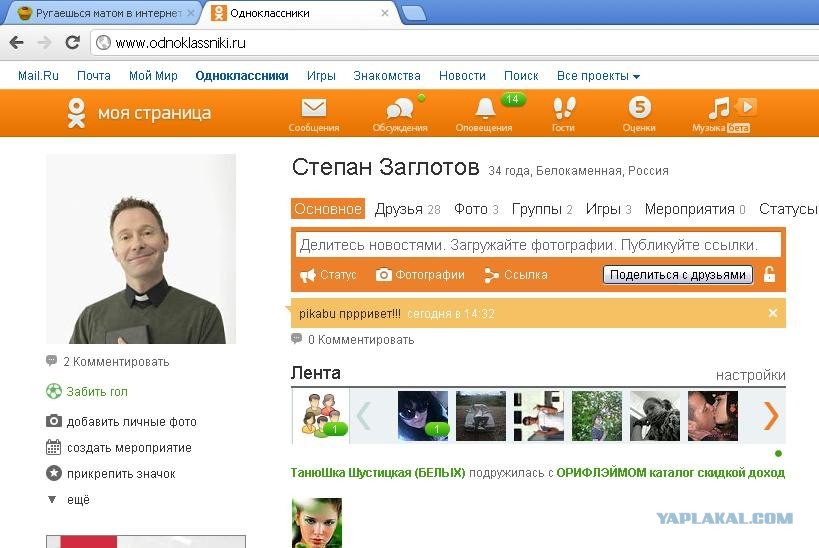Click 0 Комментировать under the status

[x=353, y=340]
